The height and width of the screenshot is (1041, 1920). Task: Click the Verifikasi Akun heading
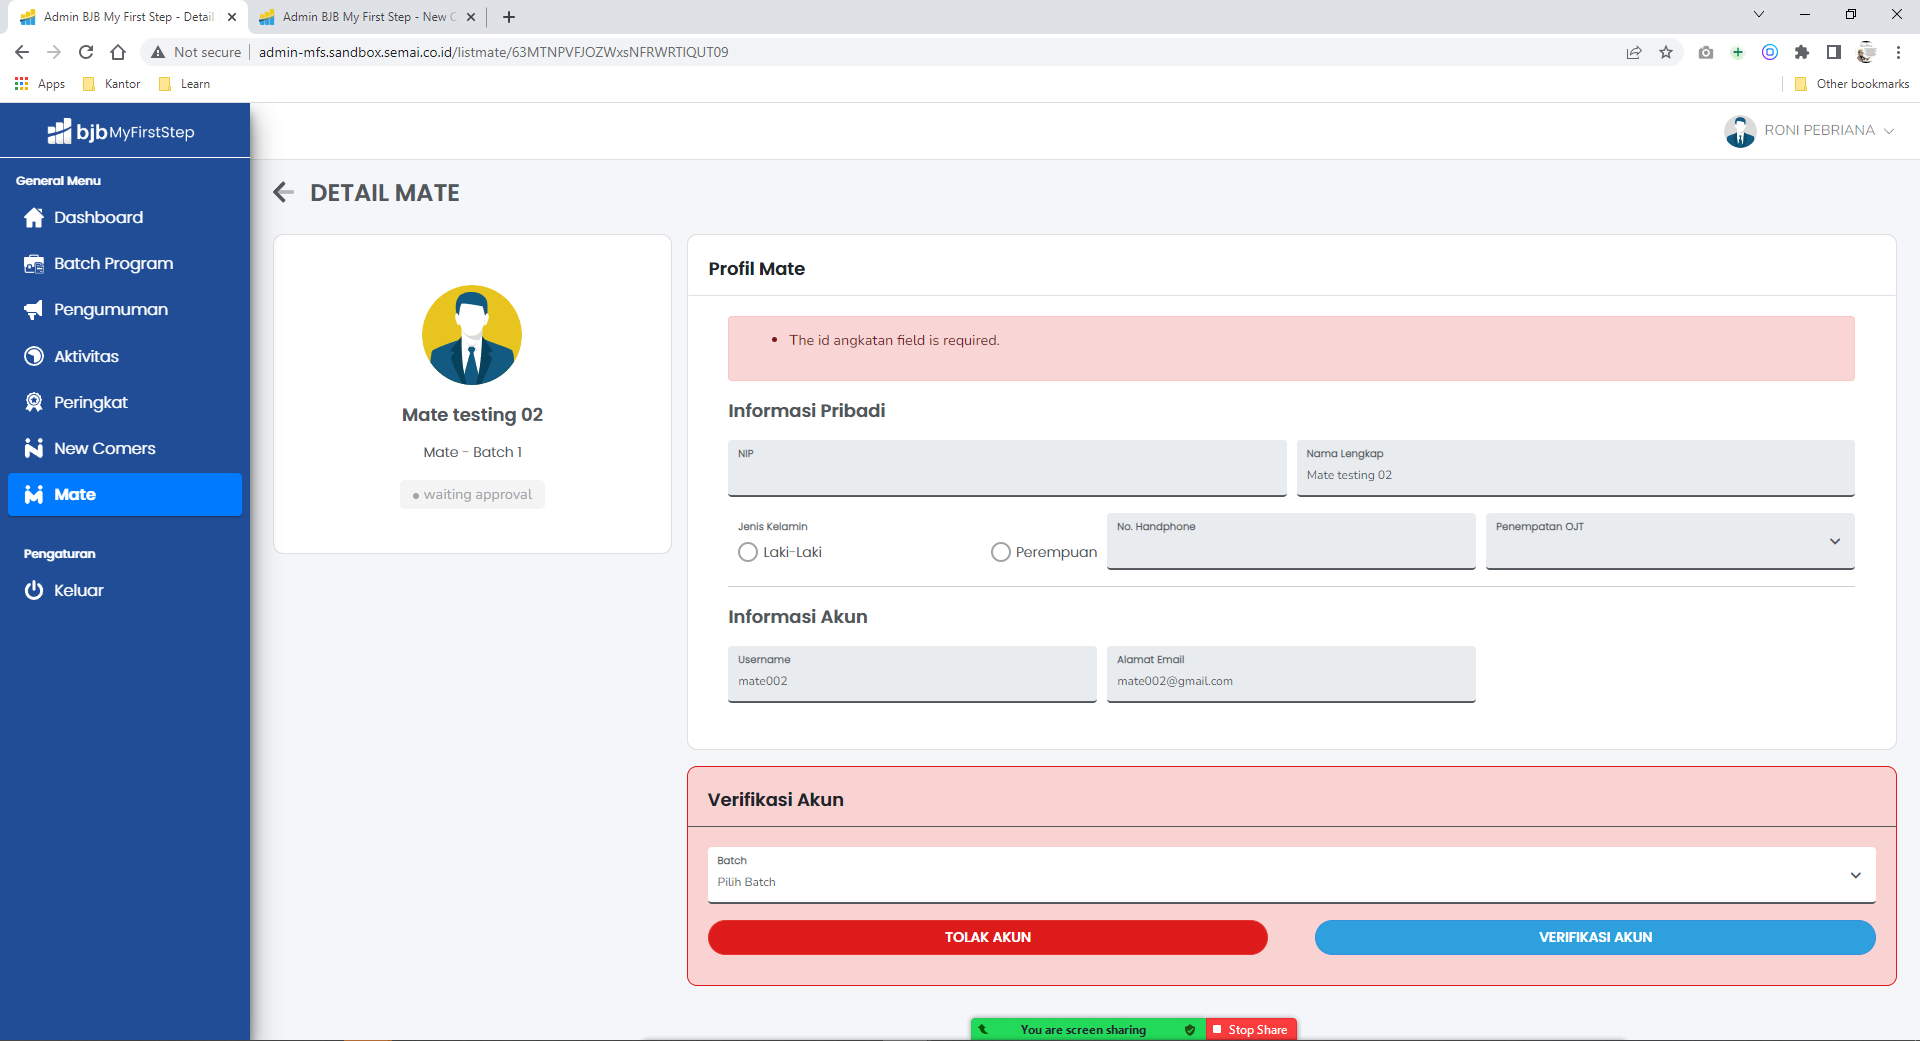click(776, 800)
